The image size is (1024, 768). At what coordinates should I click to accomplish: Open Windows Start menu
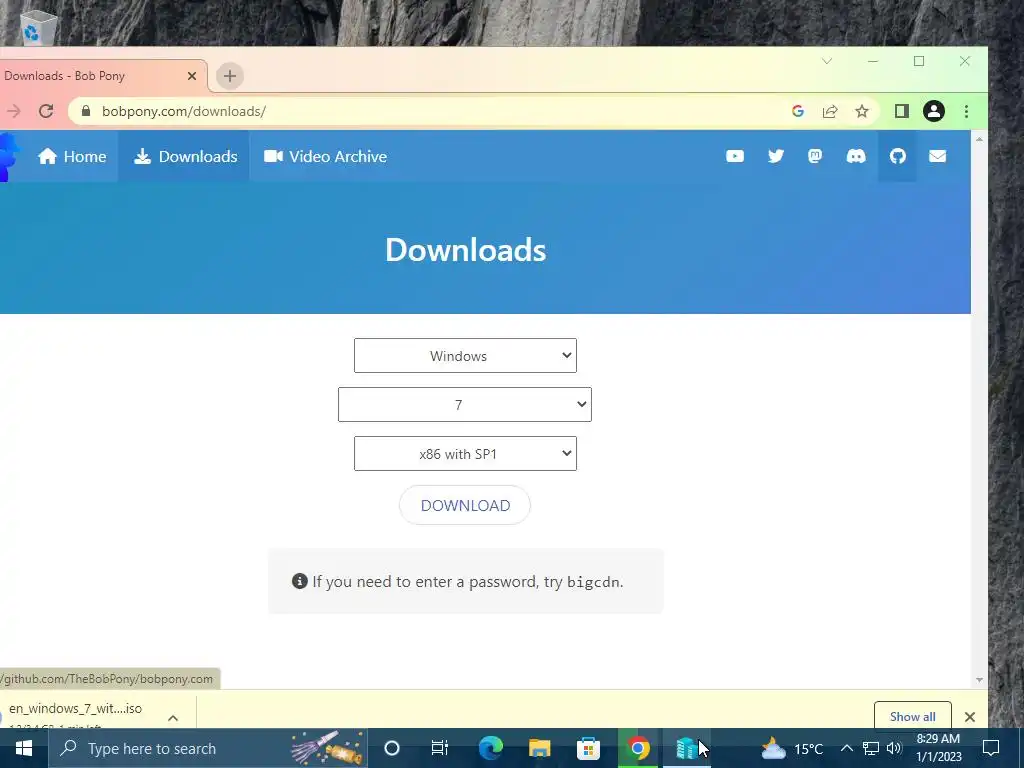24,748
